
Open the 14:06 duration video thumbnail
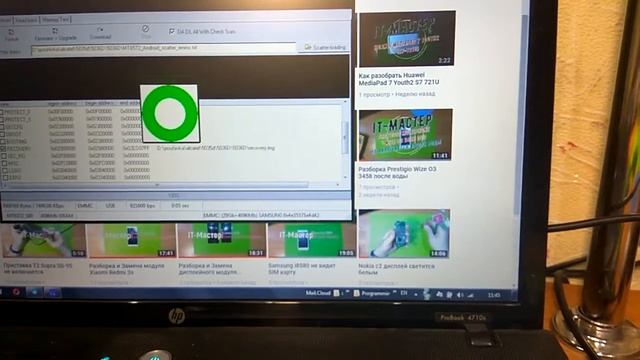click(x=404, y=233)
